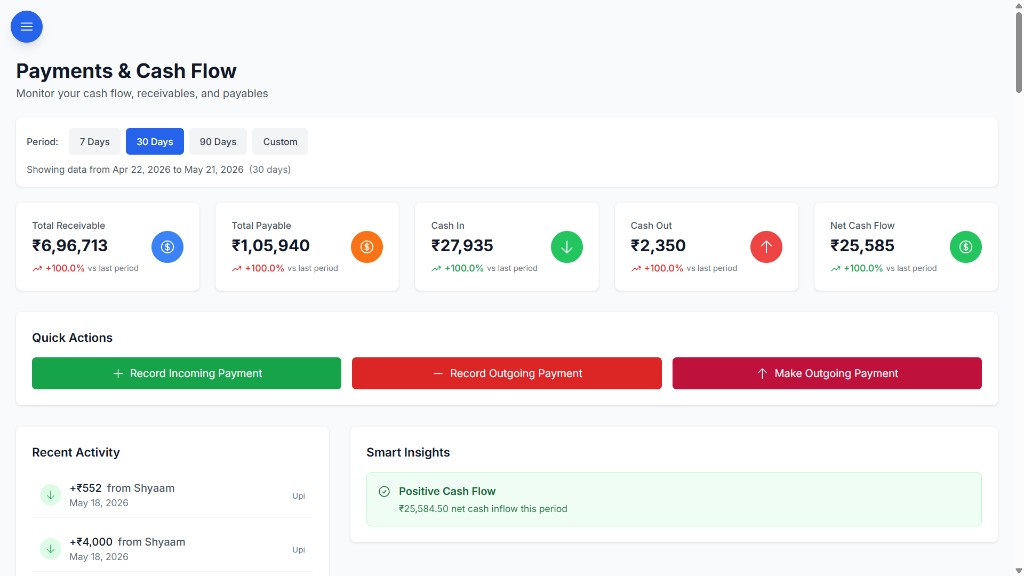Click Make Outgoing Payment button
The image size is (1024, 576).
[827, 373]
